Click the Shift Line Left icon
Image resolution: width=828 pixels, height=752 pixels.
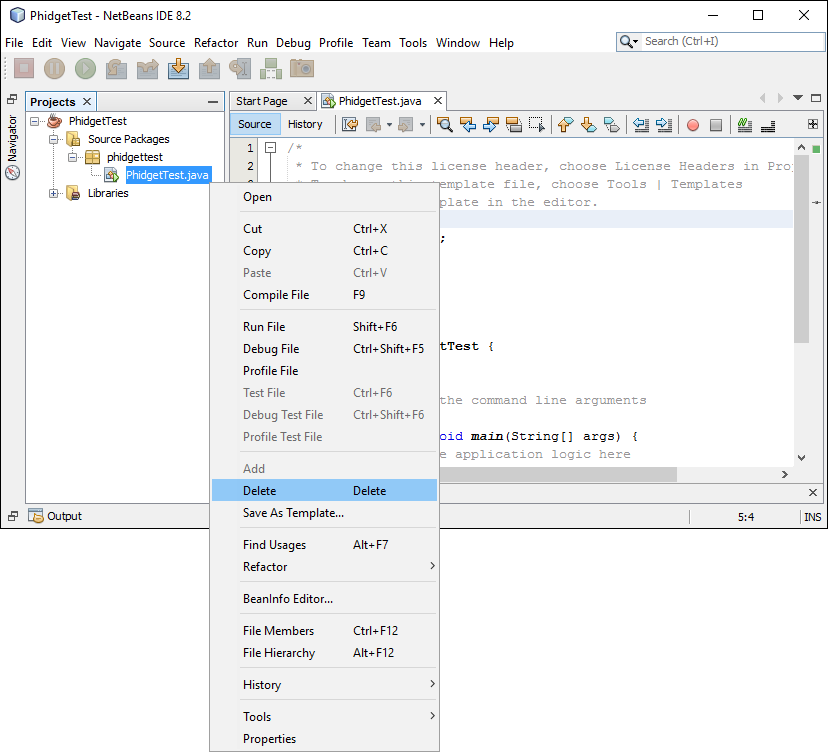[641, 125]
